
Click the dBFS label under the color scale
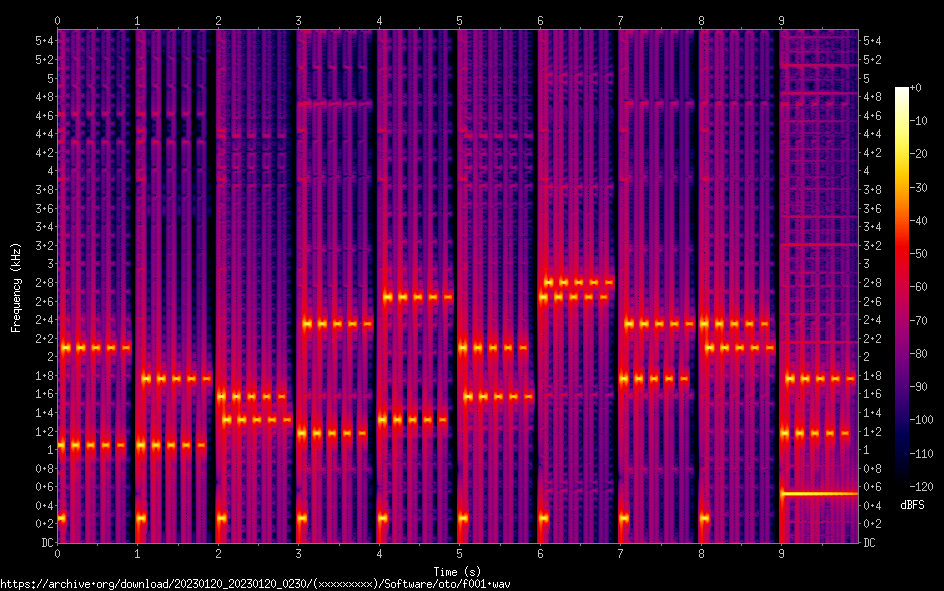coord(913,505)
